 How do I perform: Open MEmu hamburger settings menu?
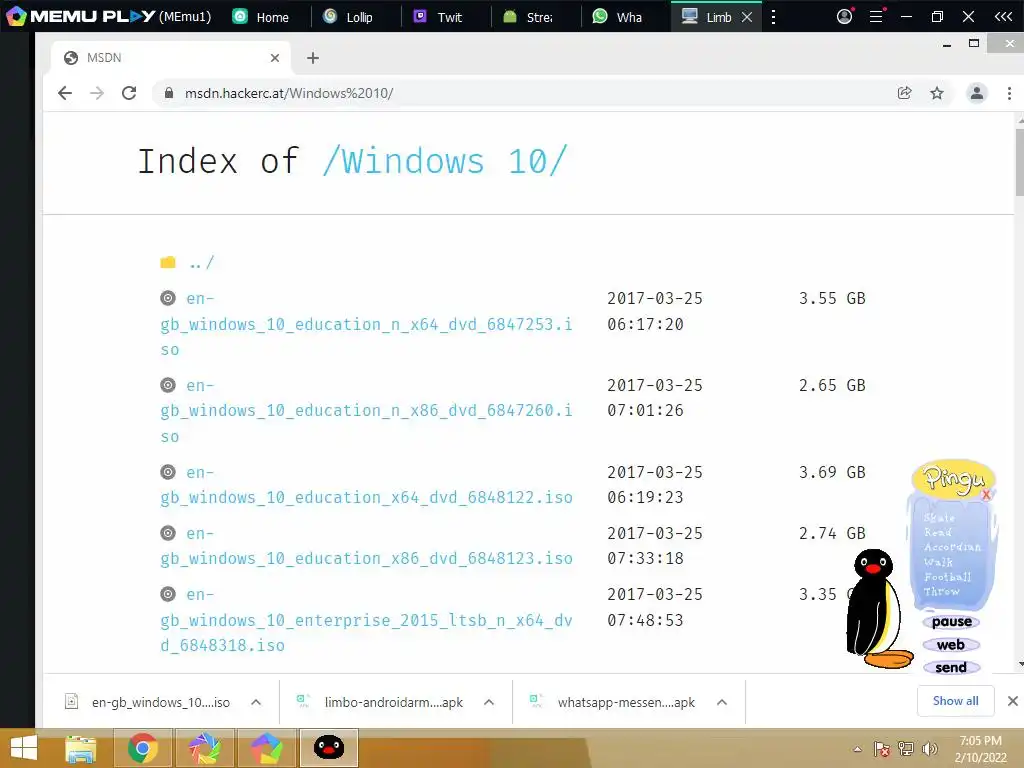click(x=876, y=16)
